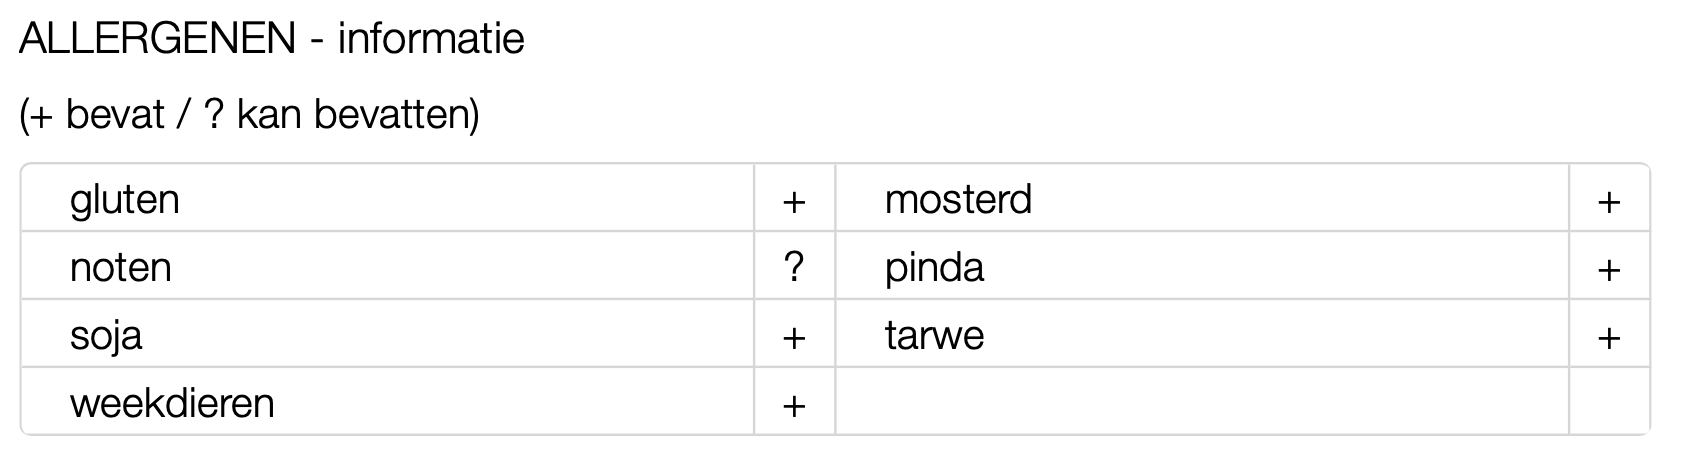The height and width of the screenshot is (472, 1692).
Task: Click the empty indicator cell in last row
Action: (x=1609, y=402)
